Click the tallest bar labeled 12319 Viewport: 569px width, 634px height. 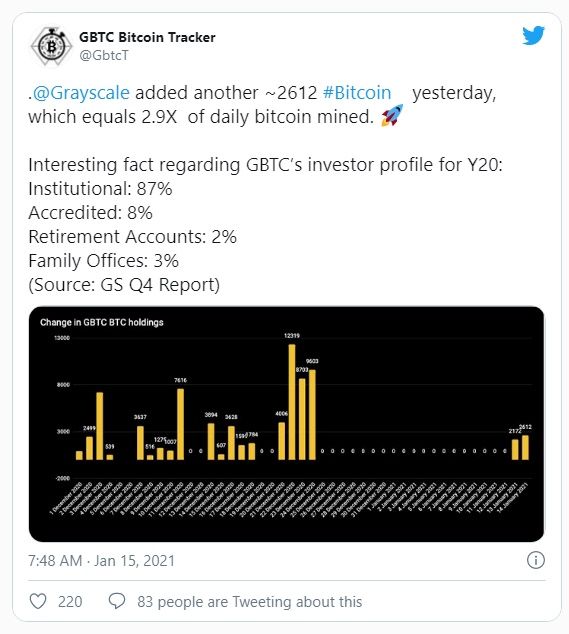pos(292,402)
